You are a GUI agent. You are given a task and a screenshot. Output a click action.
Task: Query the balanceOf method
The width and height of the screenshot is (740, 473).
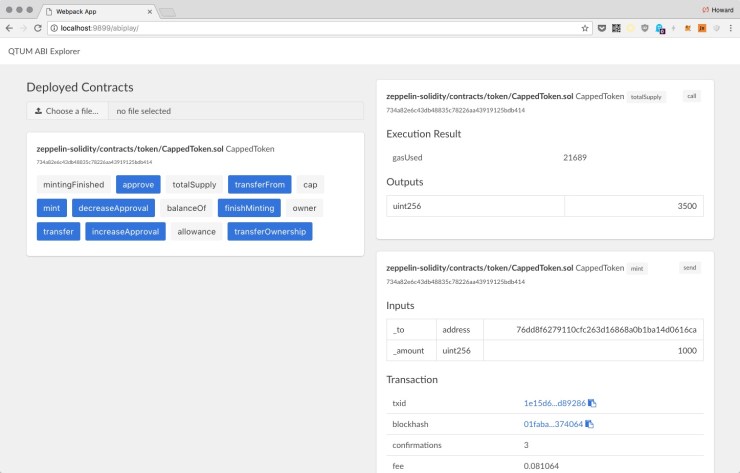tap(186, 208)
